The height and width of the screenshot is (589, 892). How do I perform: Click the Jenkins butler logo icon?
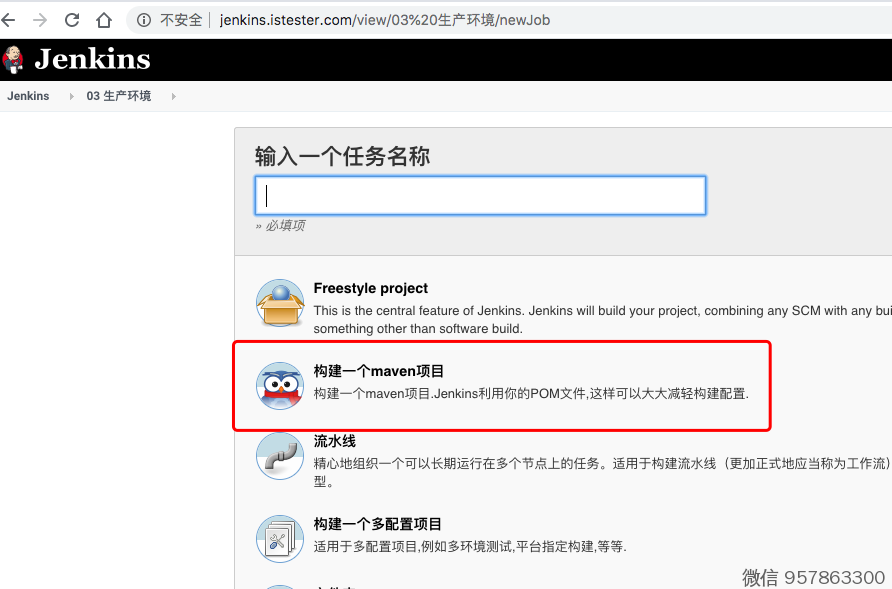pyautogui.click(x=13, y=60)
